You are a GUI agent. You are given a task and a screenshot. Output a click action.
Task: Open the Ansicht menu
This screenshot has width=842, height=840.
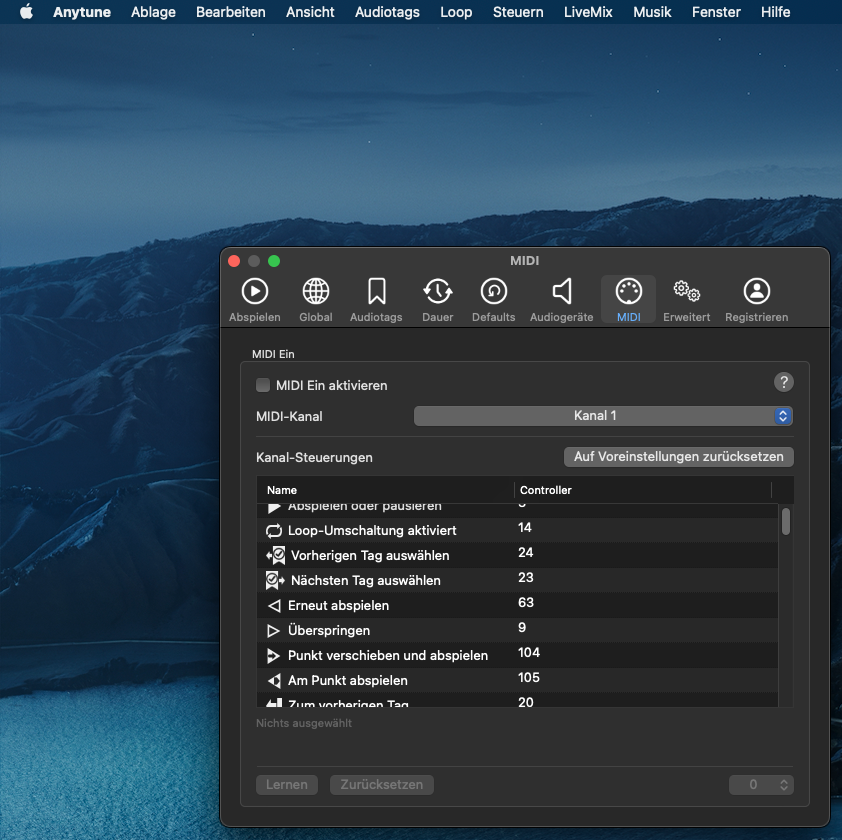[x=310, y=12]
